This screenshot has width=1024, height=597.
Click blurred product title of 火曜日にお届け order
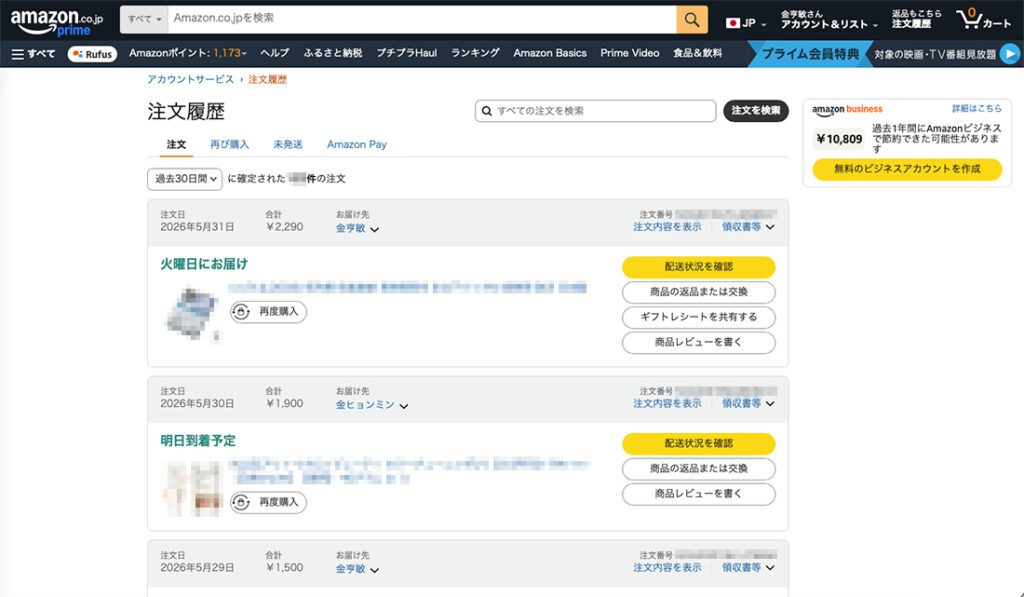[408, 287]
